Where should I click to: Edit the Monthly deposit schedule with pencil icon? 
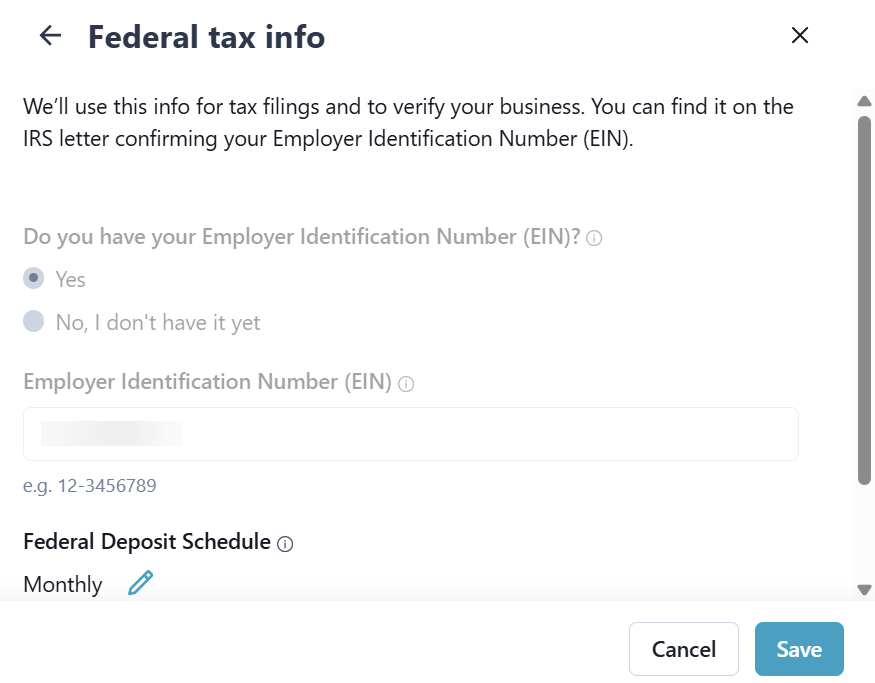coord(141,583)
